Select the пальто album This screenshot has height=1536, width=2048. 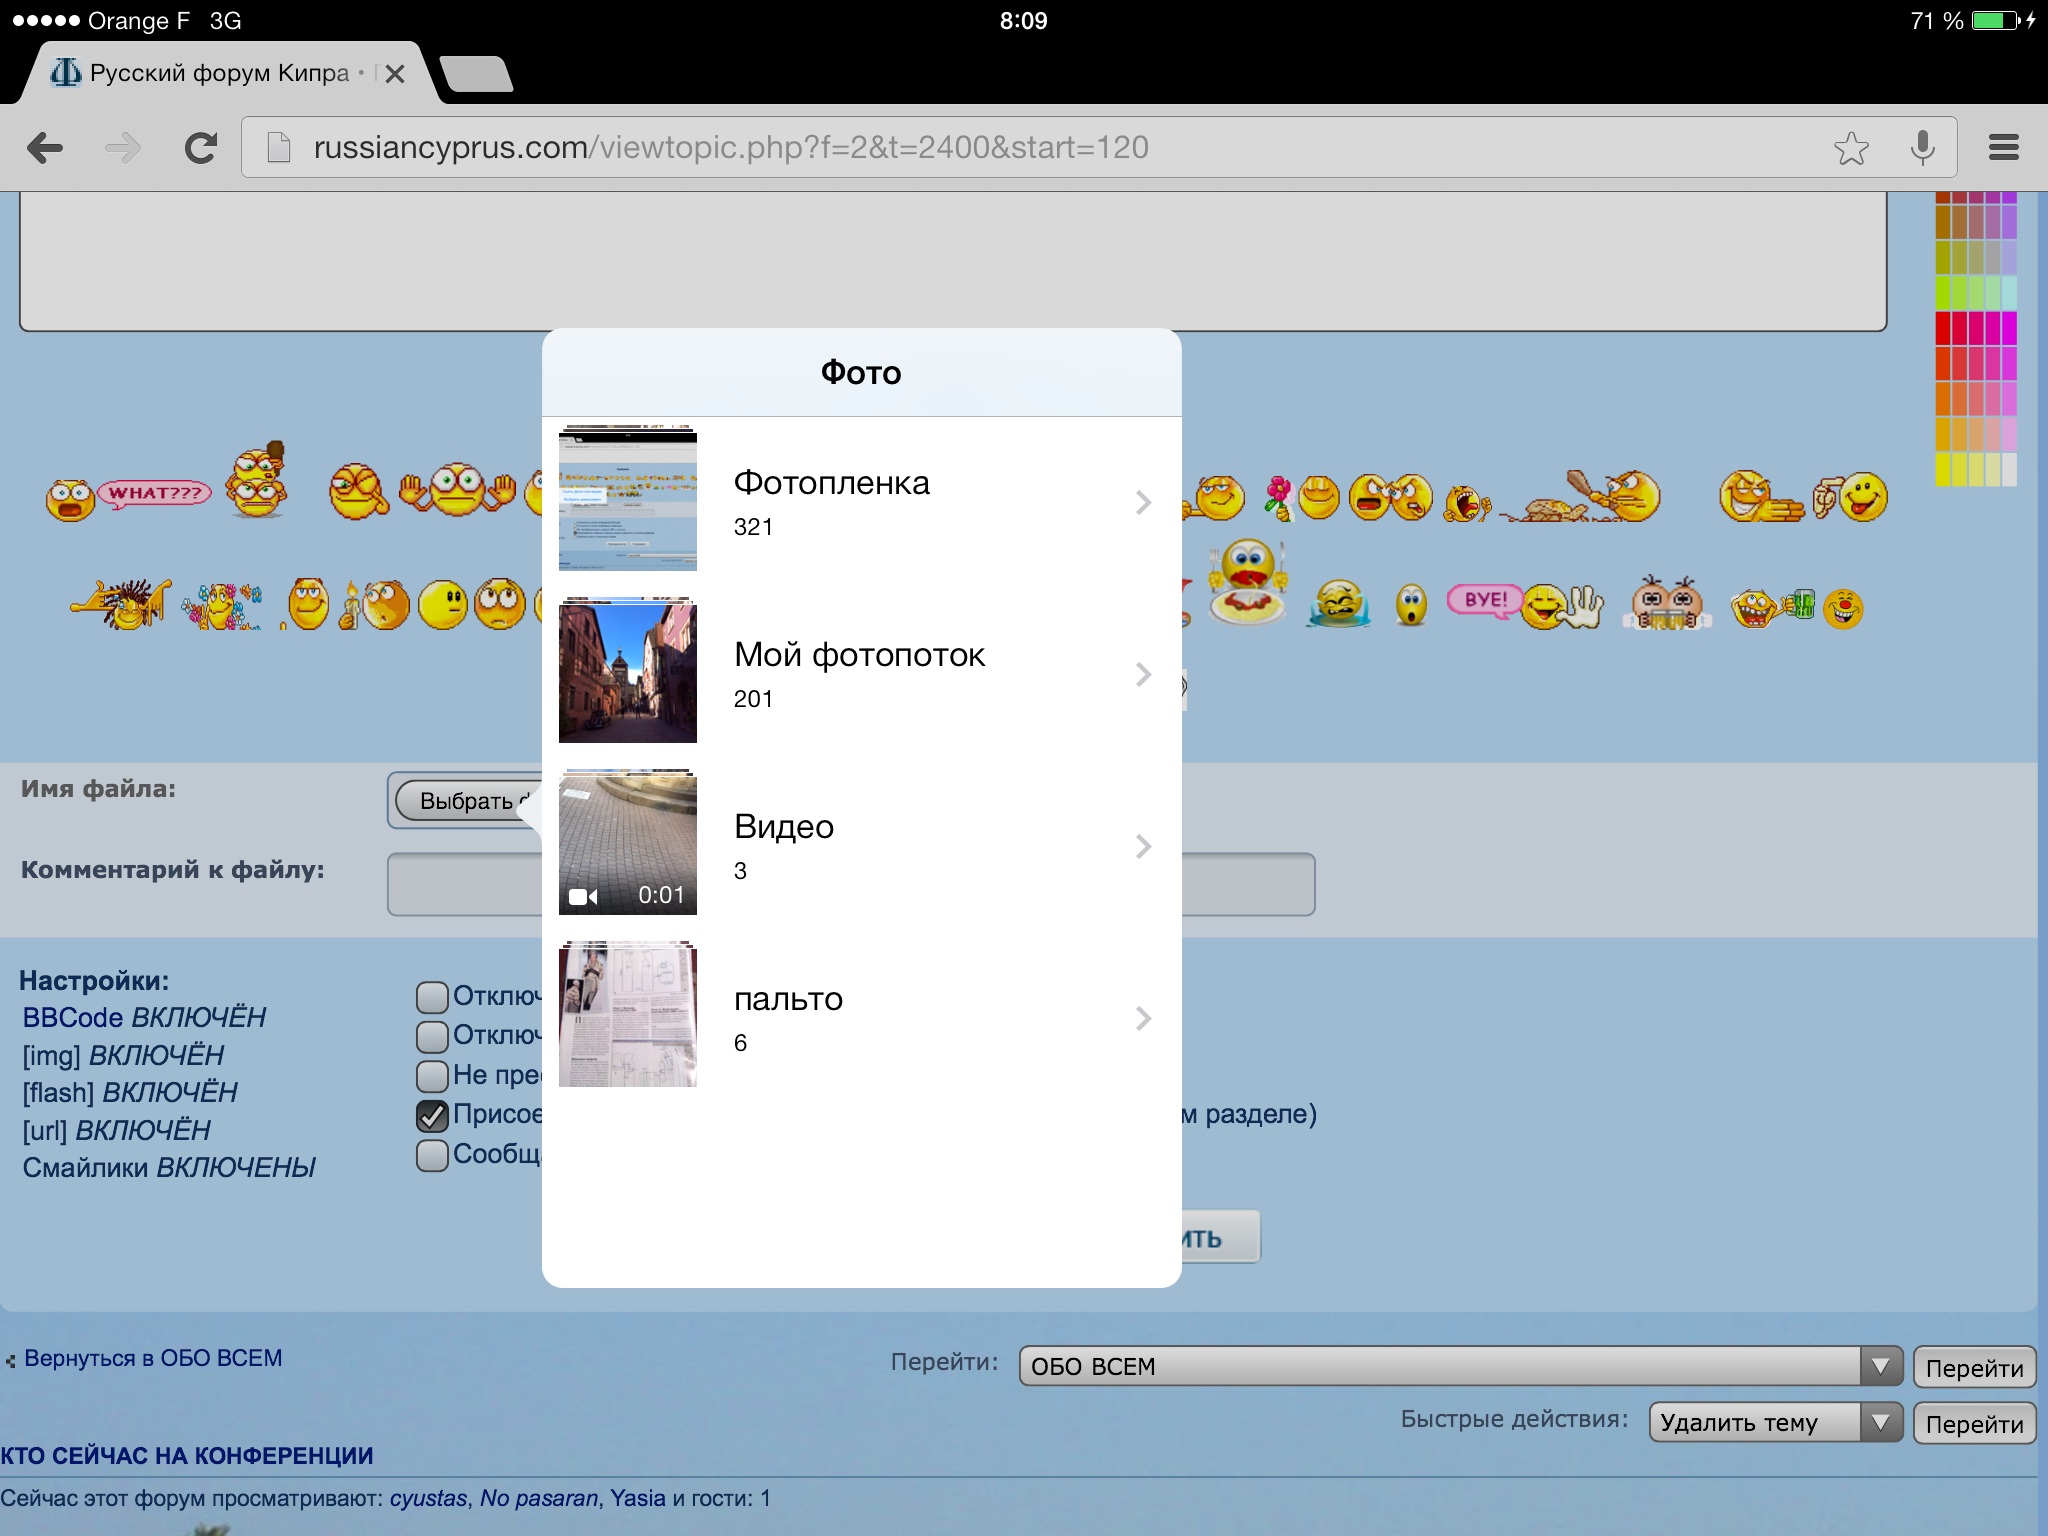coord(860,1018)
